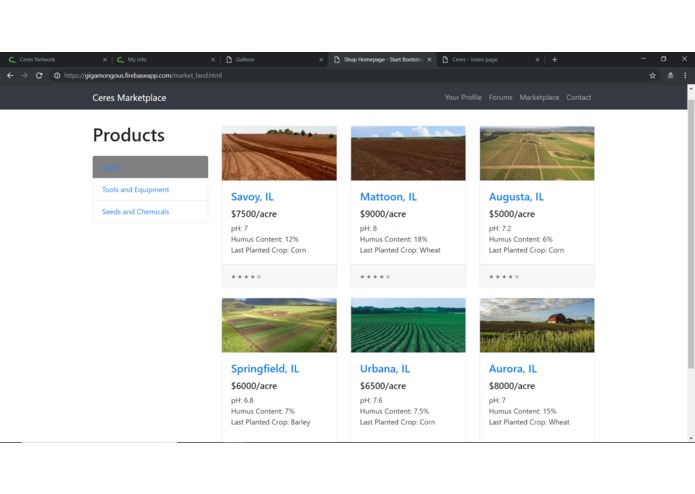Viewport: 695px width, 494px height.
Task: Click the browser forward arrow
Action: [x=24, y=76]
